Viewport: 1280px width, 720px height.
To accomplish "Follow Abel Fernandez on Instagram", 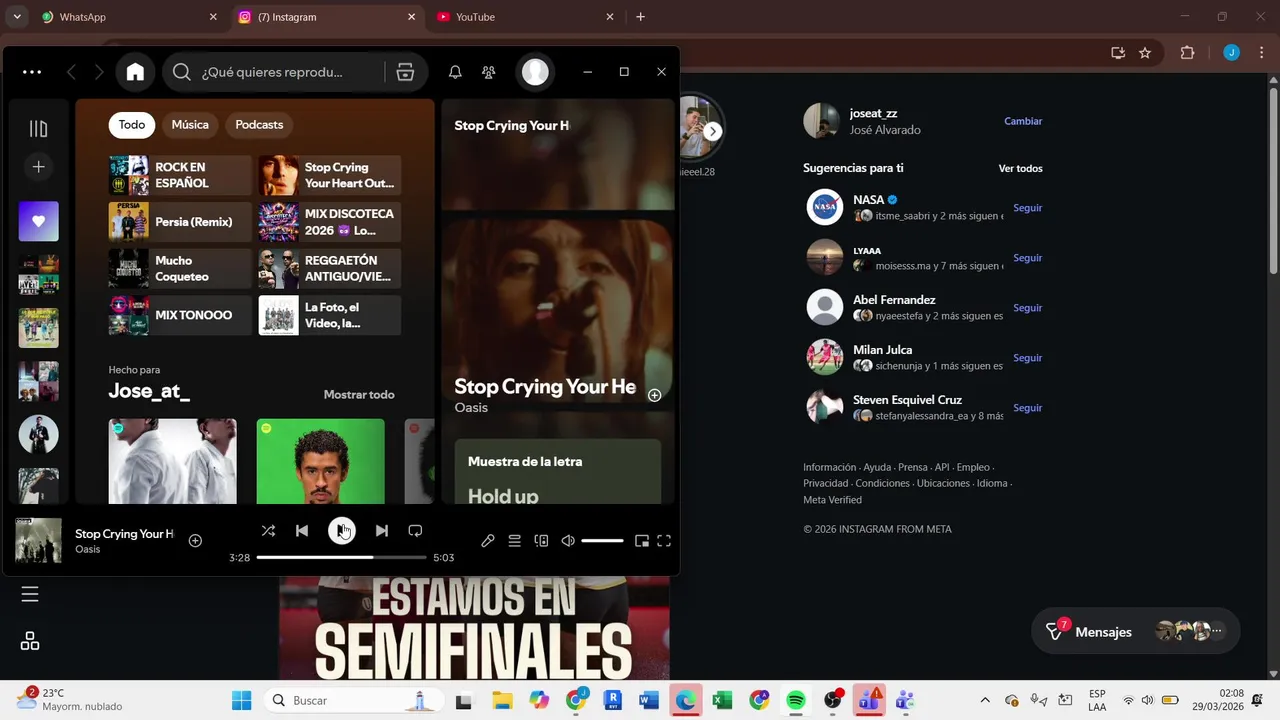I will coord(1027,308).
